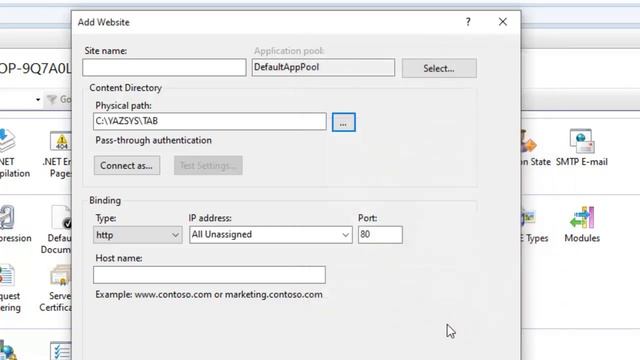Image resolution: width=640 pixels, height=360 pixels.
Task: Open Request Filtering icon in IIS Manager
Action: pyautogui.click(x=9, y=288)
